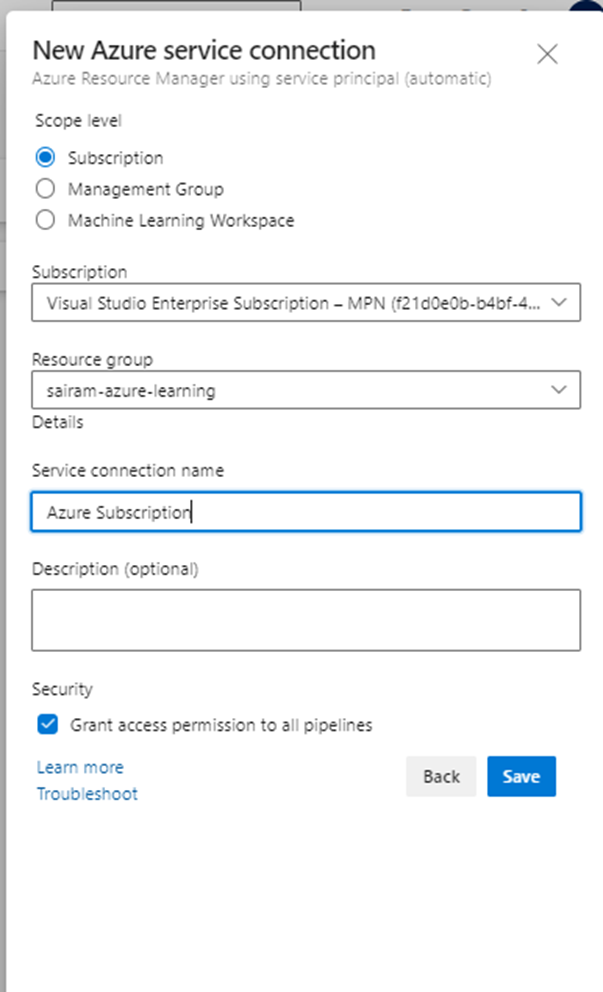Open the Visual Studio Enterprise Subscription combo box
The width and height of the screenshot is (603, 992).
[306, 302]
